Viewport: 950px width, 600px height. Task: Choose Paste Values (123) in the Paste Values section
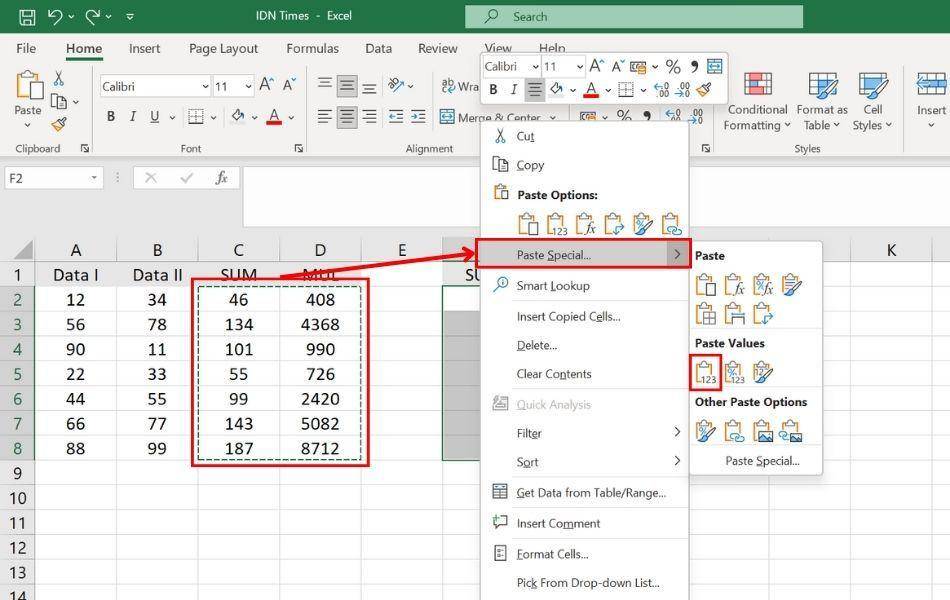[x=705, y=373]
